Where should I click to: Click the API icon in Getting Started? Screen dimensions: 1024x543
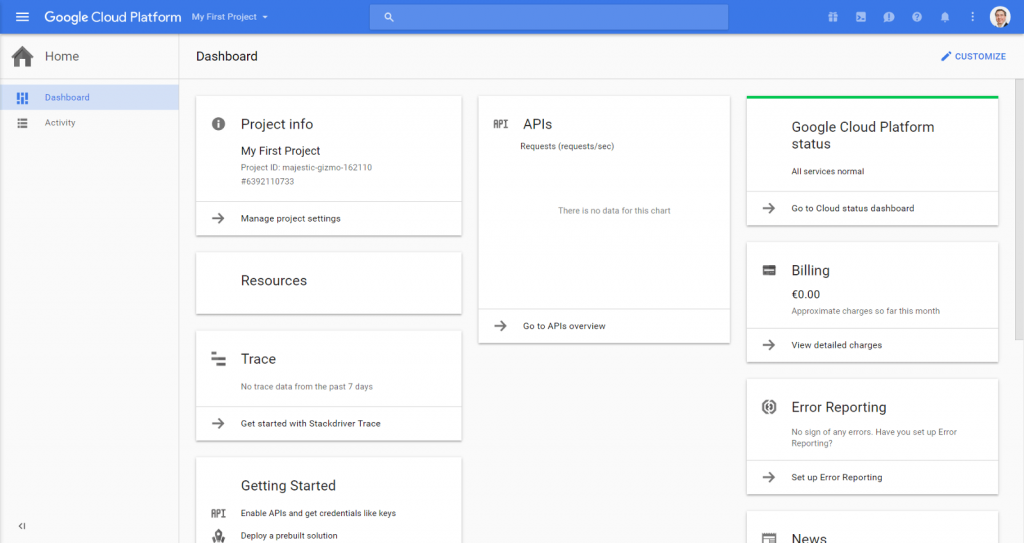coord(218,514)
